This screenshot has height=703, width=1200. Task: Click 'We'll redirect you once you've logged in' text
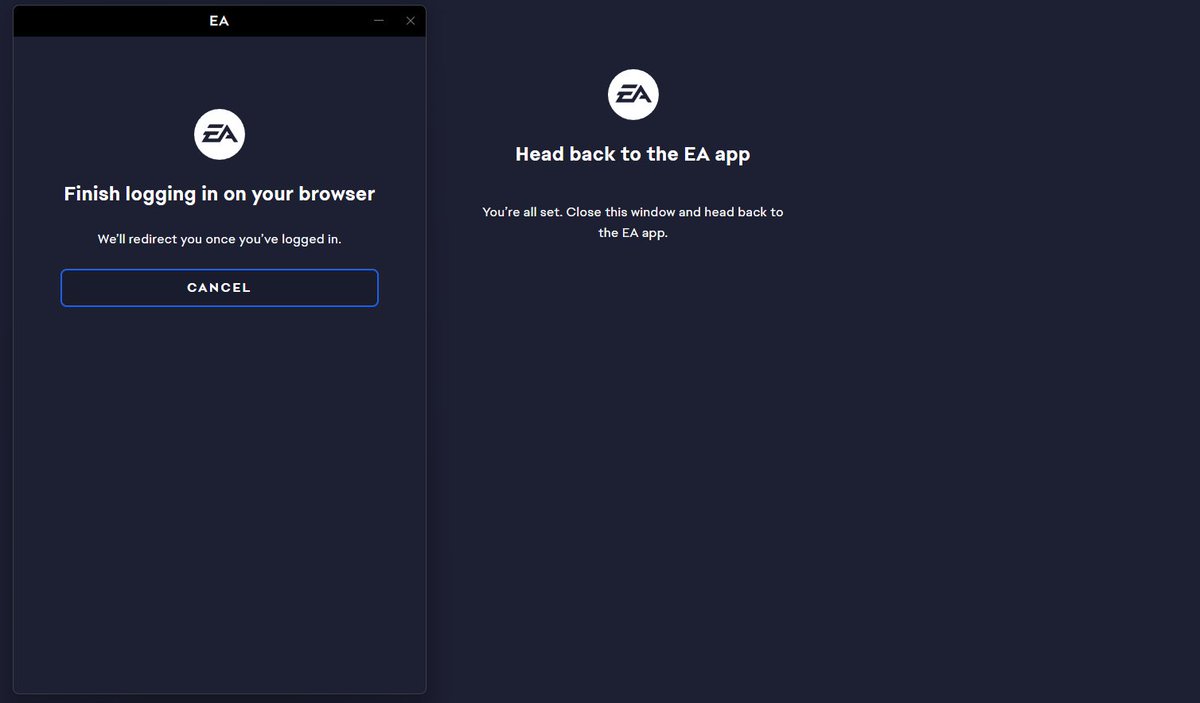click(219, 240)
